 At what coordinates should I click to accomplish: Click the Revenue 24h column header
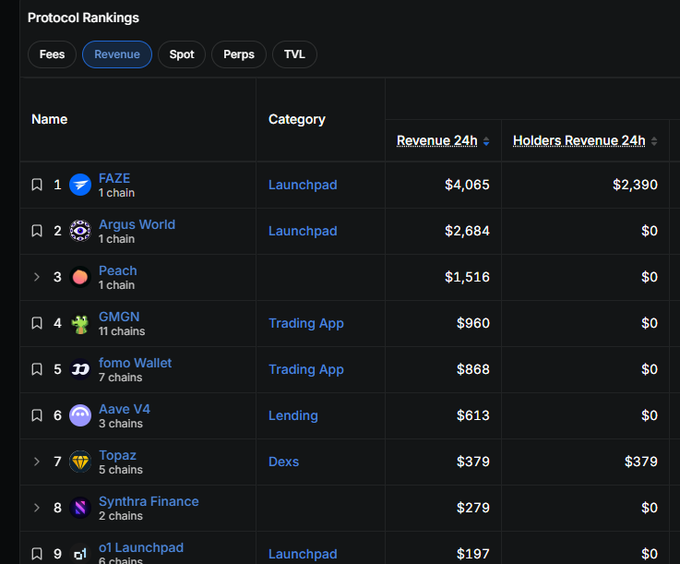pyautogui.click(x=437, y=141)
